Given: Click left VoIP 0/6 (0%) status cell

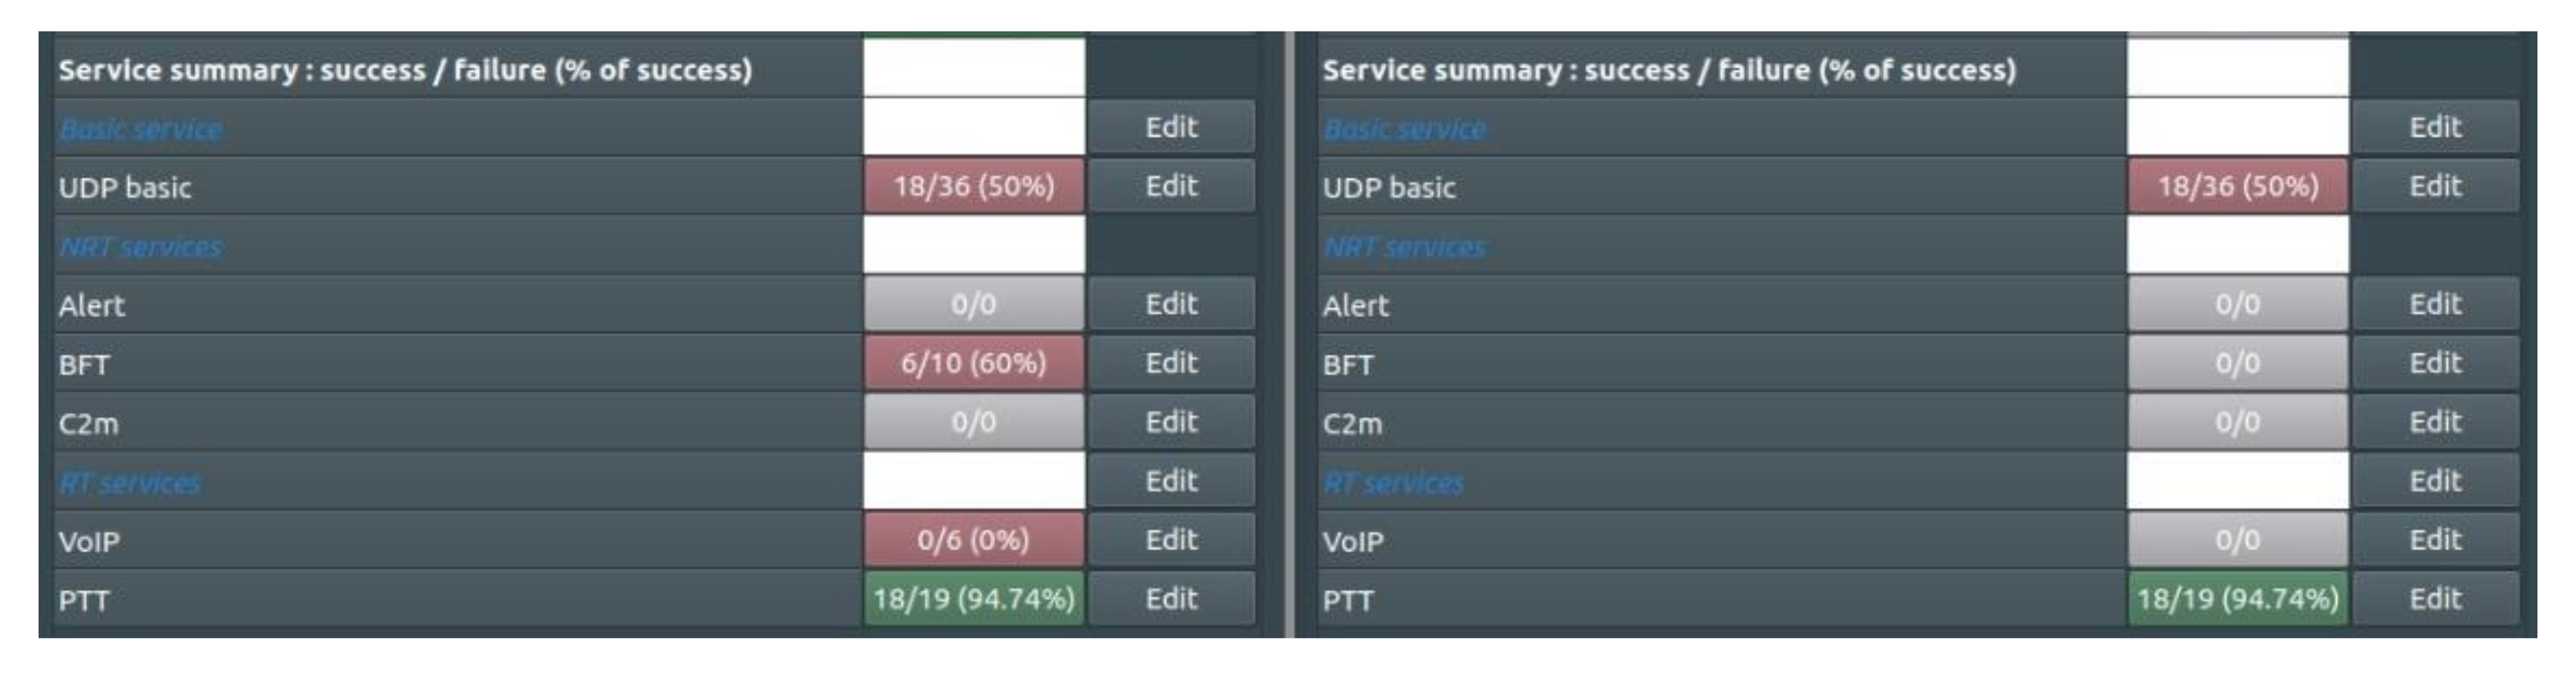Looking at the screenshot, I should click(973, 540).
